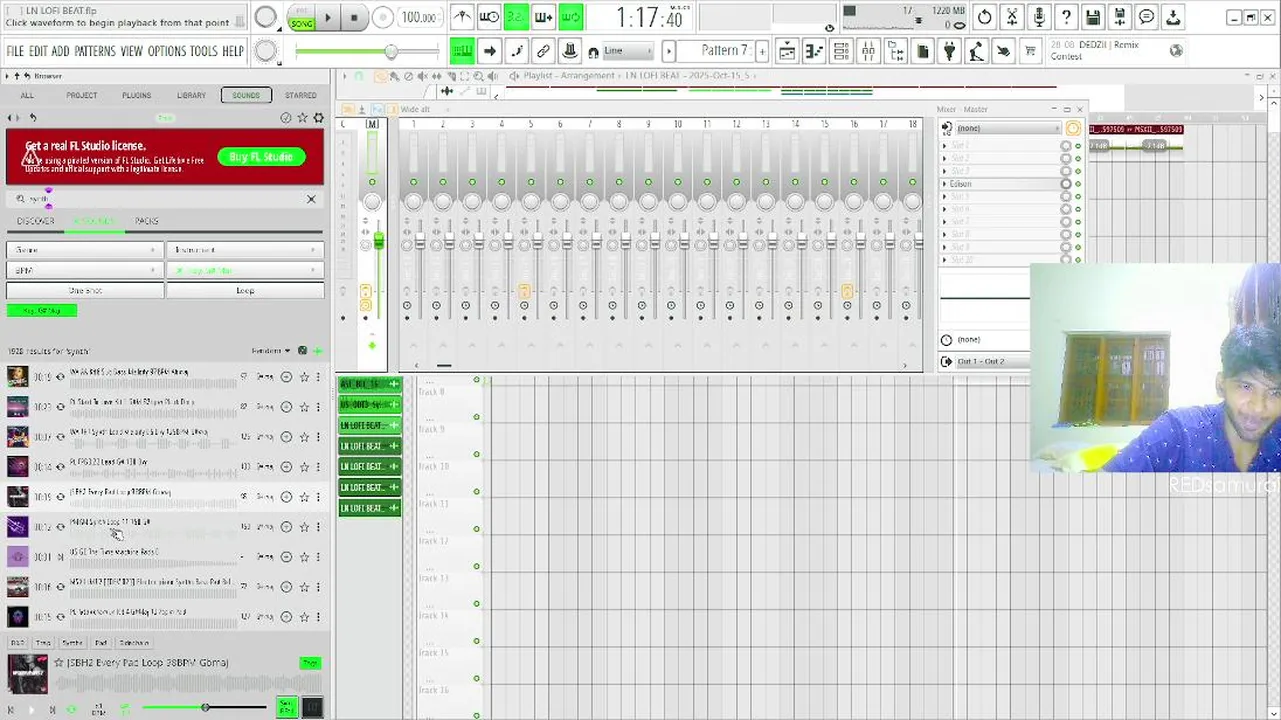Viewport: 1281px width, 720px height.
Task: Click the help question mark icon
Action: pos(1066,17)
